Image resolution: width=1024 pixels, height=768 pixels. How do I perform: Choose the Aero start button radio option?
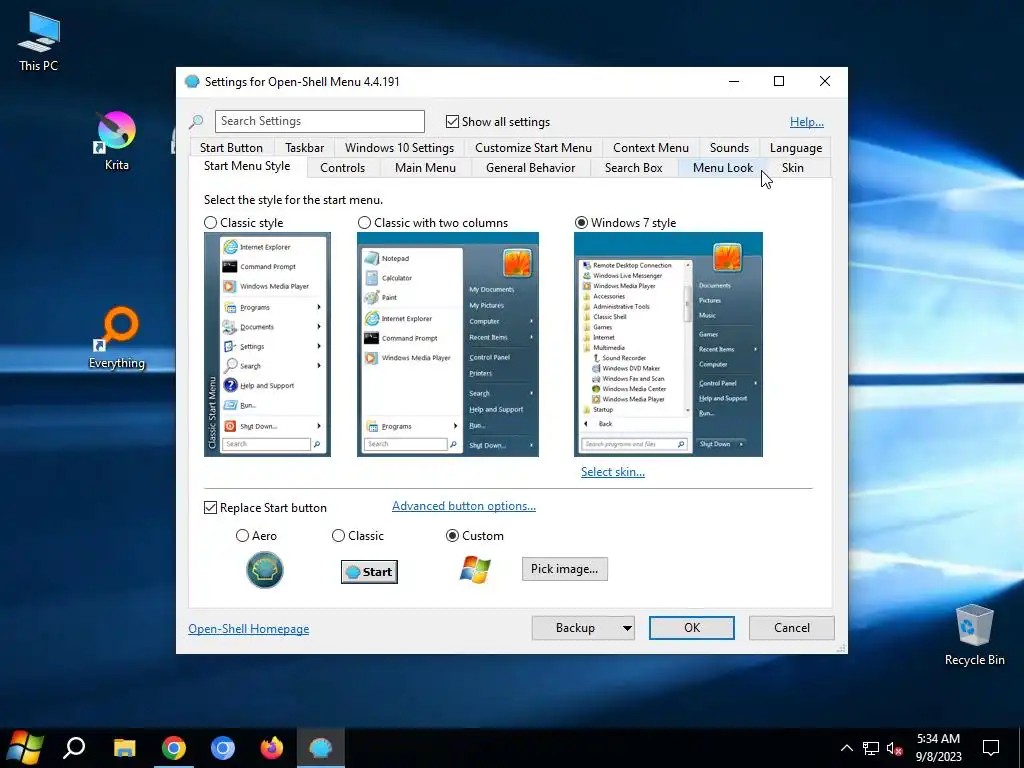(x=242, y=536)
